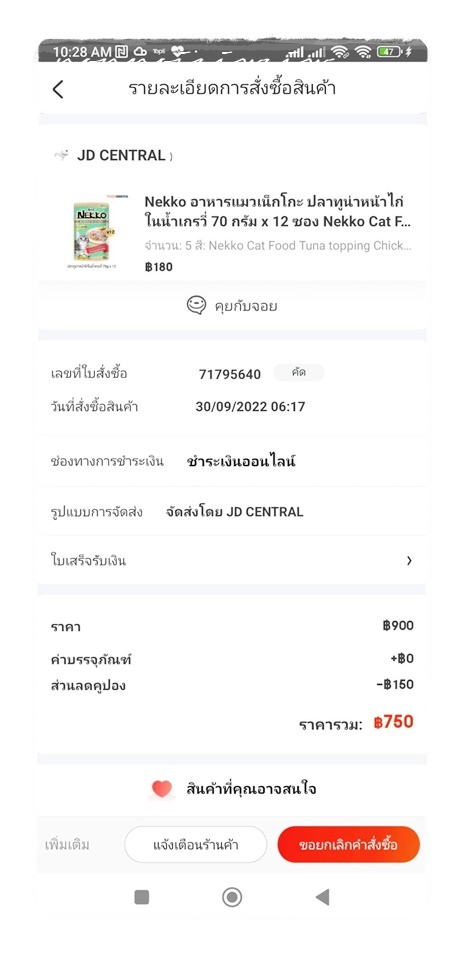This screenshot has width=464, height=953.
Task: Open the JD CENTRAL store link
Action: pos(121,156)
